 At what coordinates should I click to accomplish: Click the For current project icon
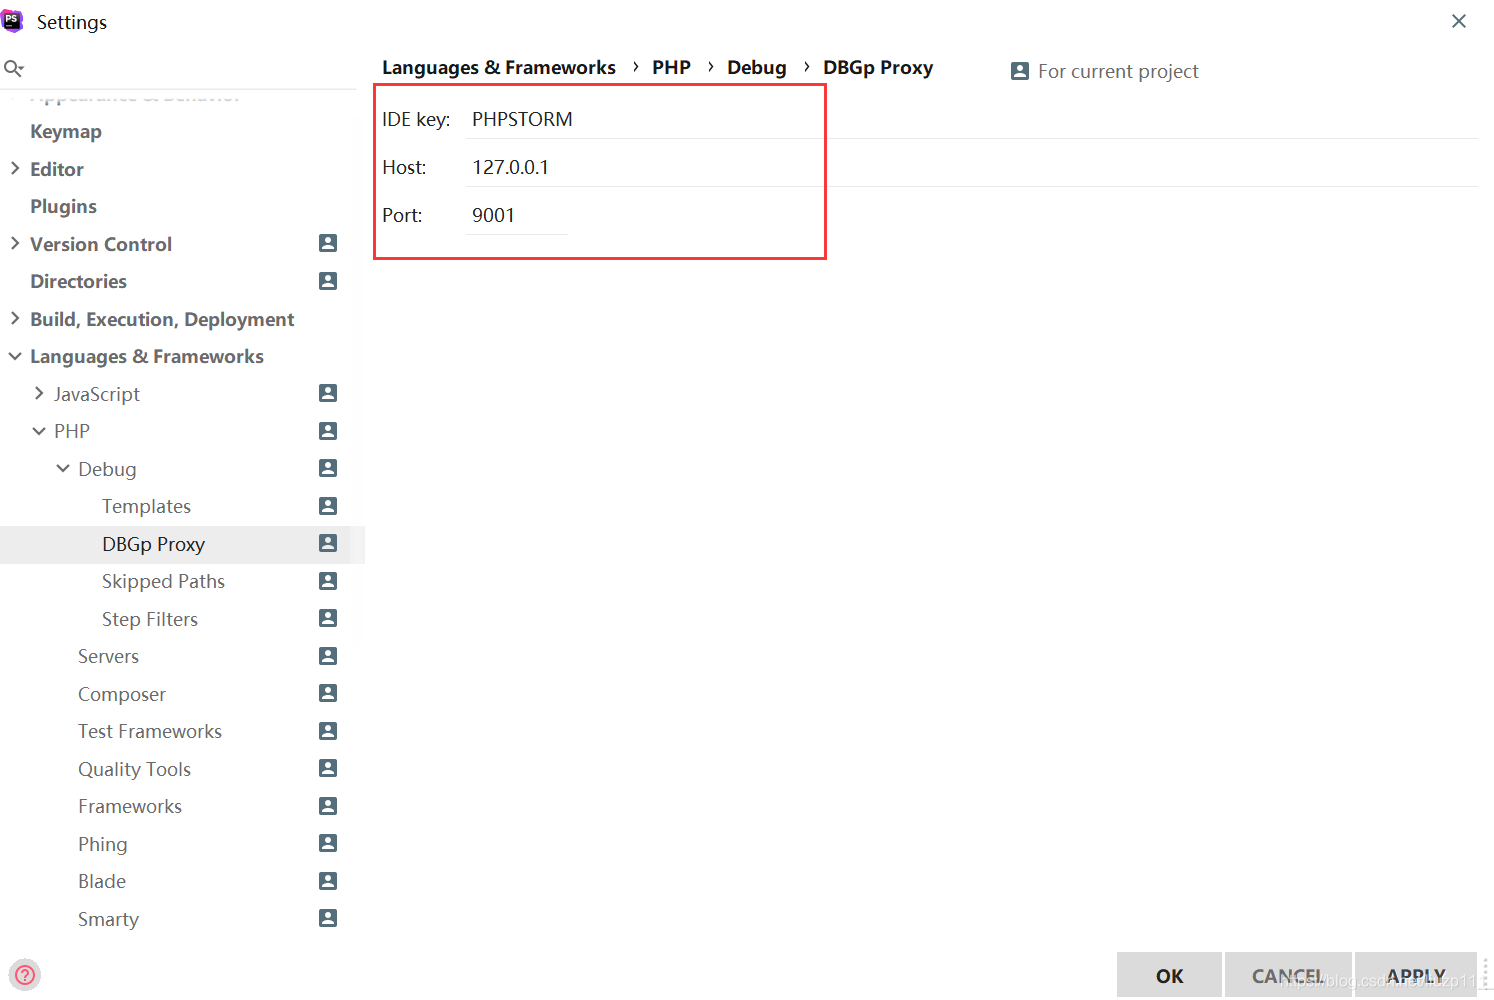click(x=1020, y=71)
